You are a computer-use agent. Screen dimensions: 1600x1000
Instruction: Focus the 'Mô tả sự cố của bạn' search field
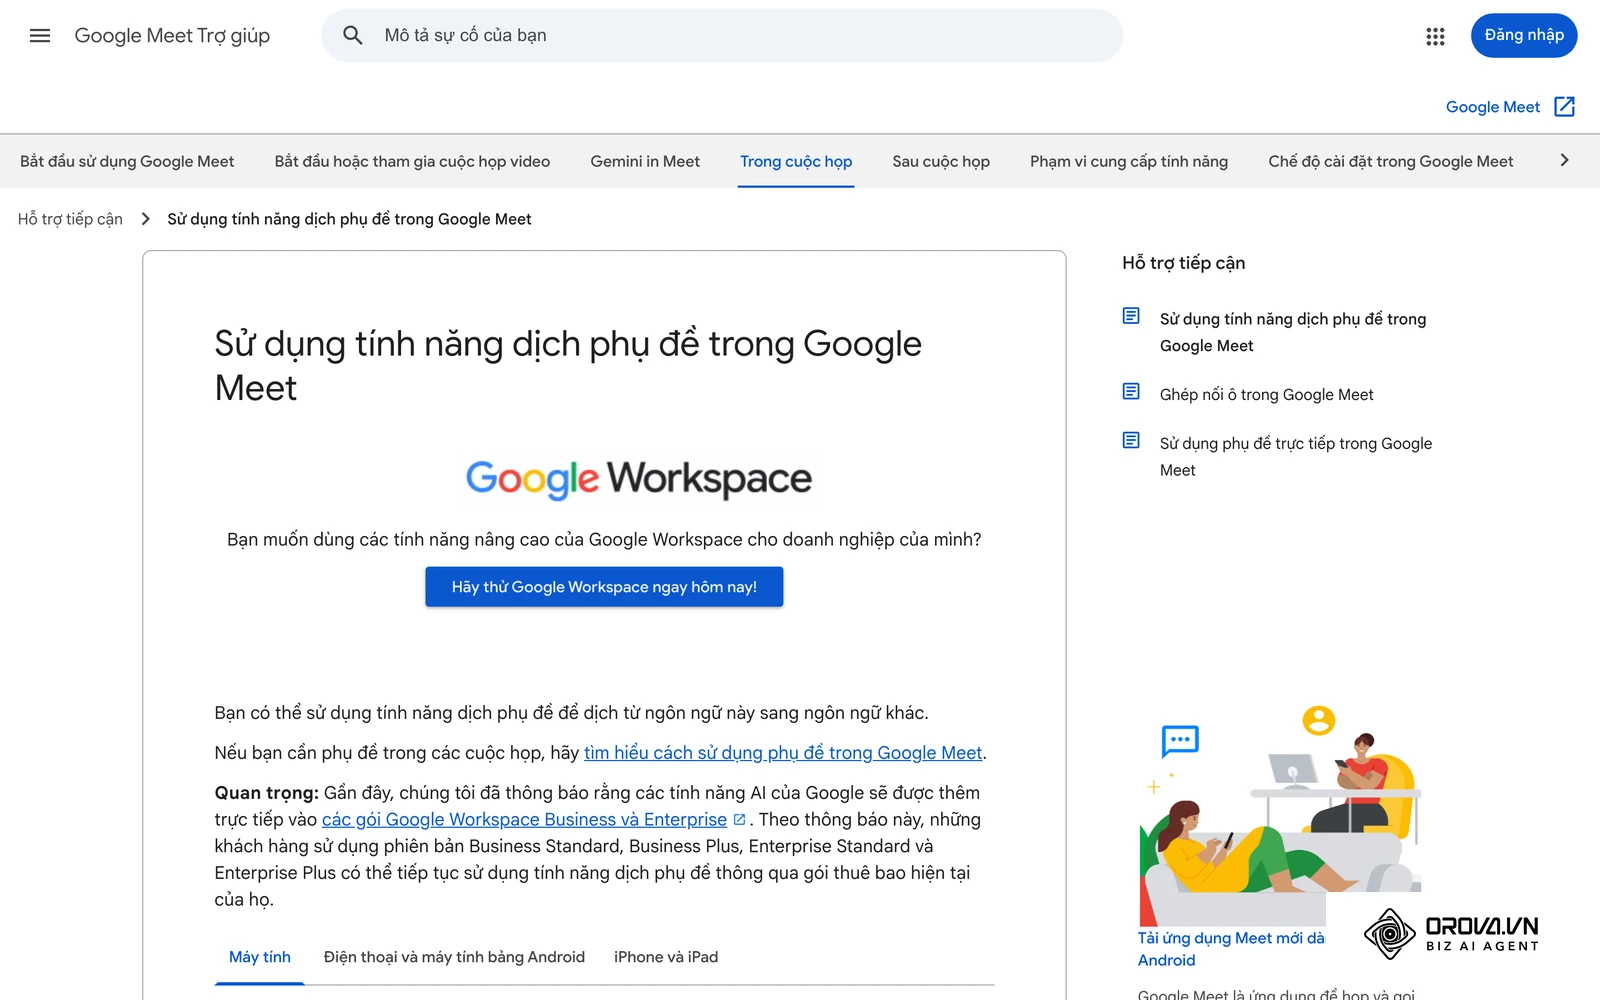[x=722, y=36]
